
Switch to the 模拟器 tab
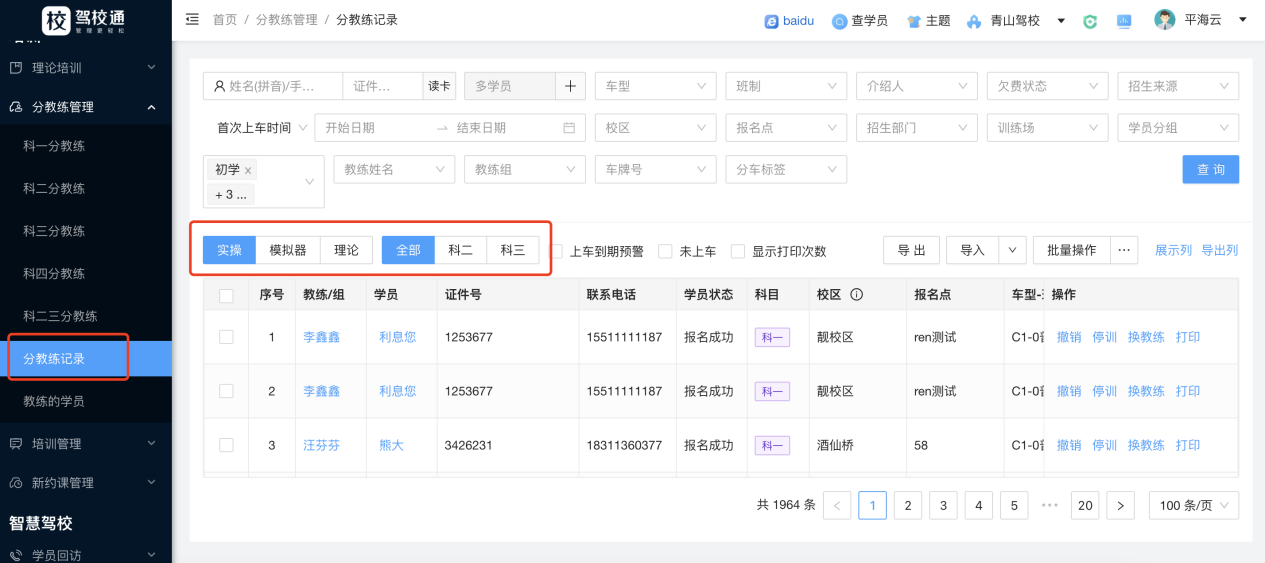click(x=288, y=250)
